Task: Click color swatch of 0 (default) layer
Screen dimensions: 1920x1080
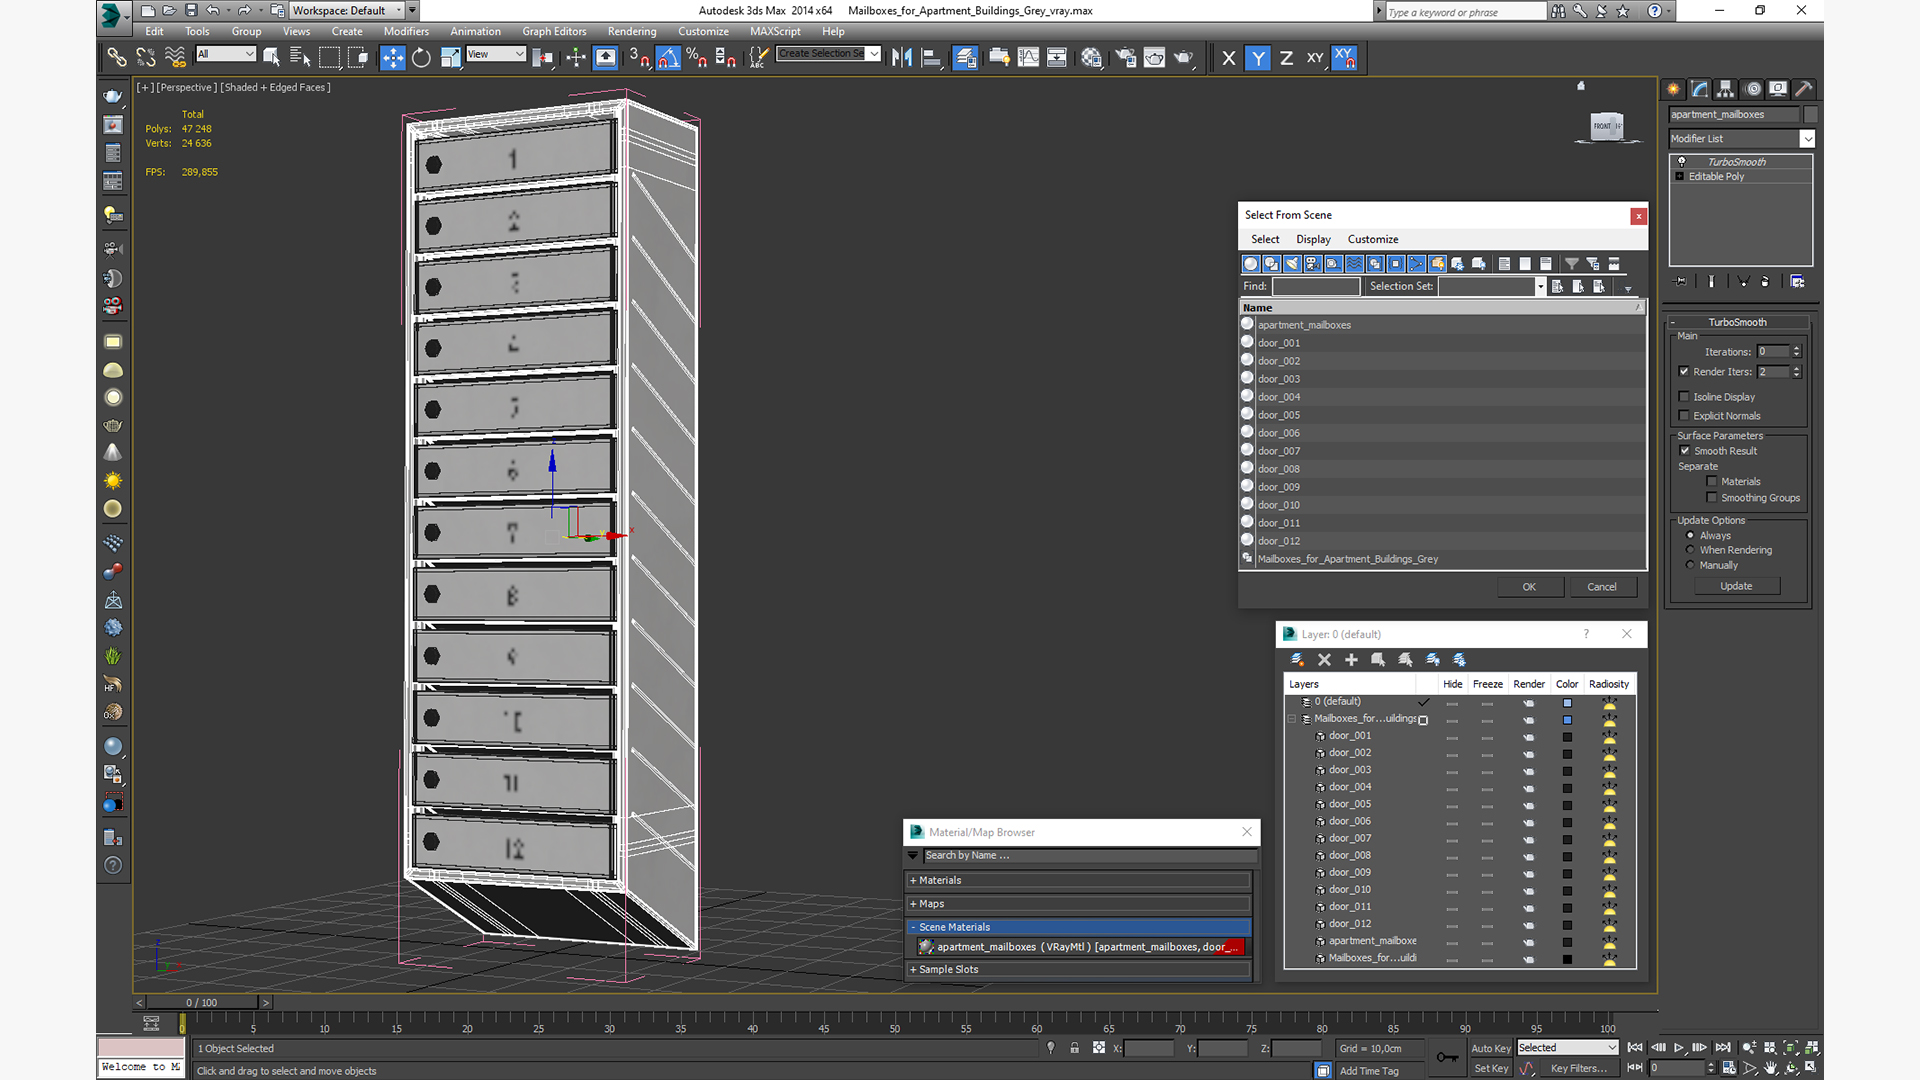Action: pos(1567,703)
